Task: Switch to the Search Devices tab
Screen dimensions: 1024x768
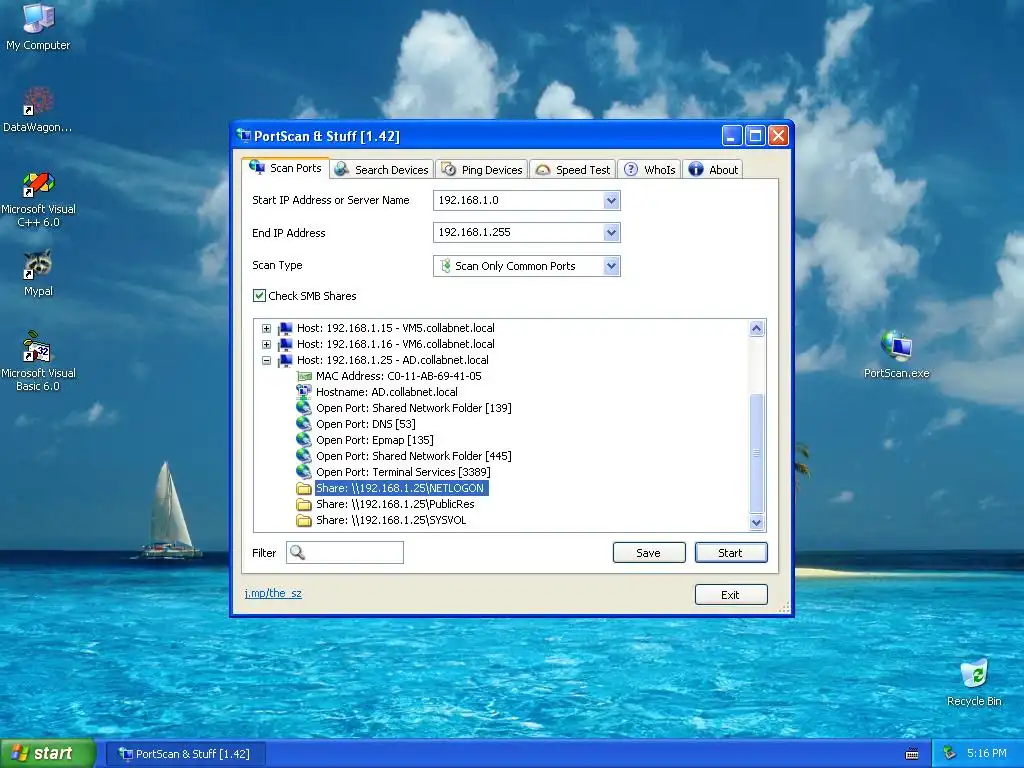Action: [x=382, y=170]
